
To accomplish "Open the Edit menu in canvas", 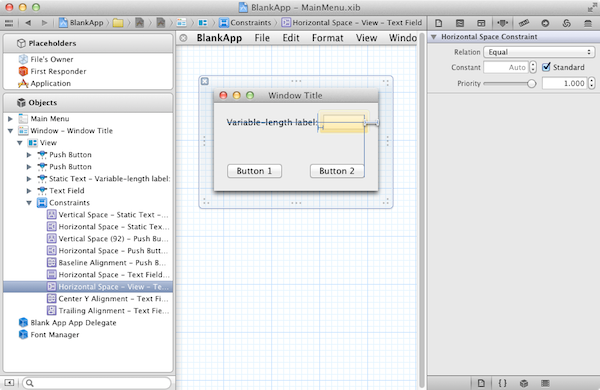I will [x=291, y=38].
